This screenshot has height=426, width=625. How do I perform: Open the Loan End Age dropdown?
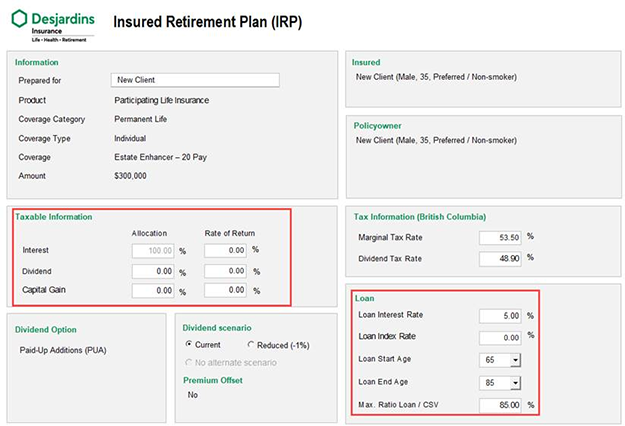click(515, 383)
